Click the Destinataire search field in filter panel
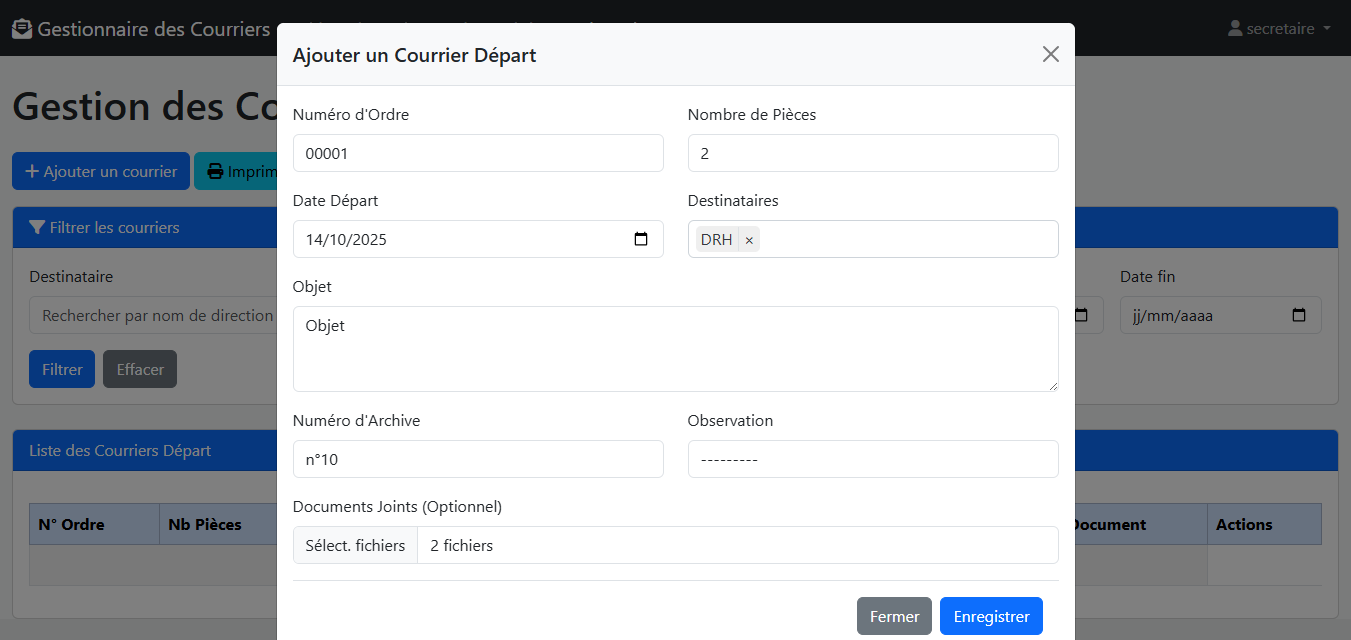The height and width of the screenshot is (640, 1351). [153, 315]
